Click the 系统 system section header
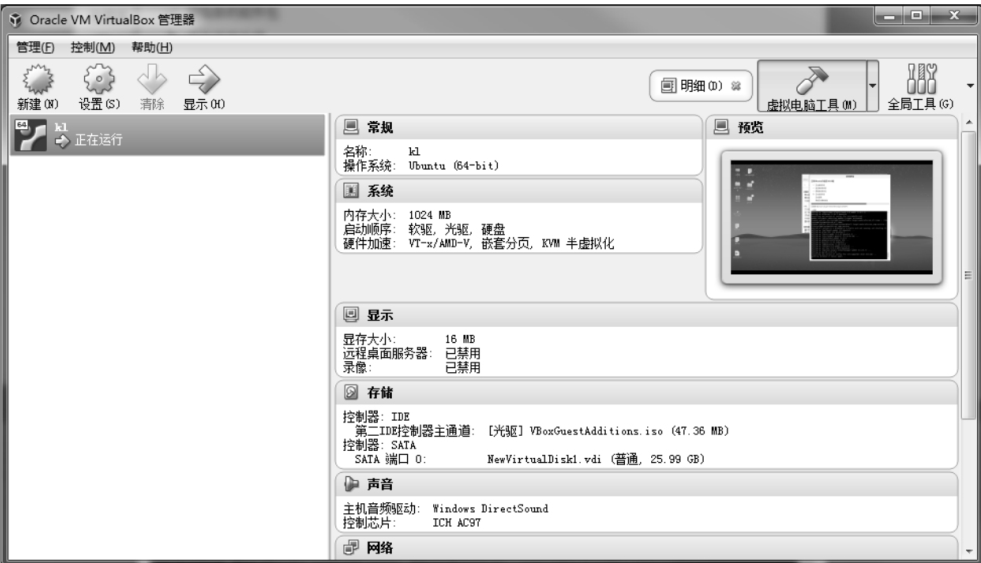Viewport: 981px width, 563px height. (x=519, y=191)
